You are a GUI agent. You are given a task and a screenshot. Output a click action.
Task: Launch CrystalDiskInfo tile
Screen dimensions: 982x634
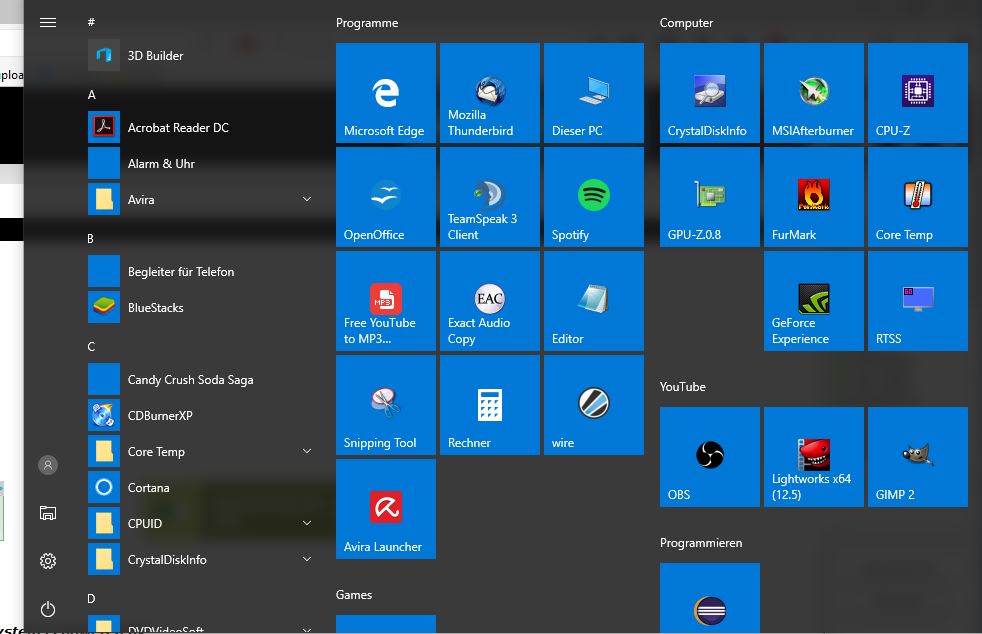[710, 93]
